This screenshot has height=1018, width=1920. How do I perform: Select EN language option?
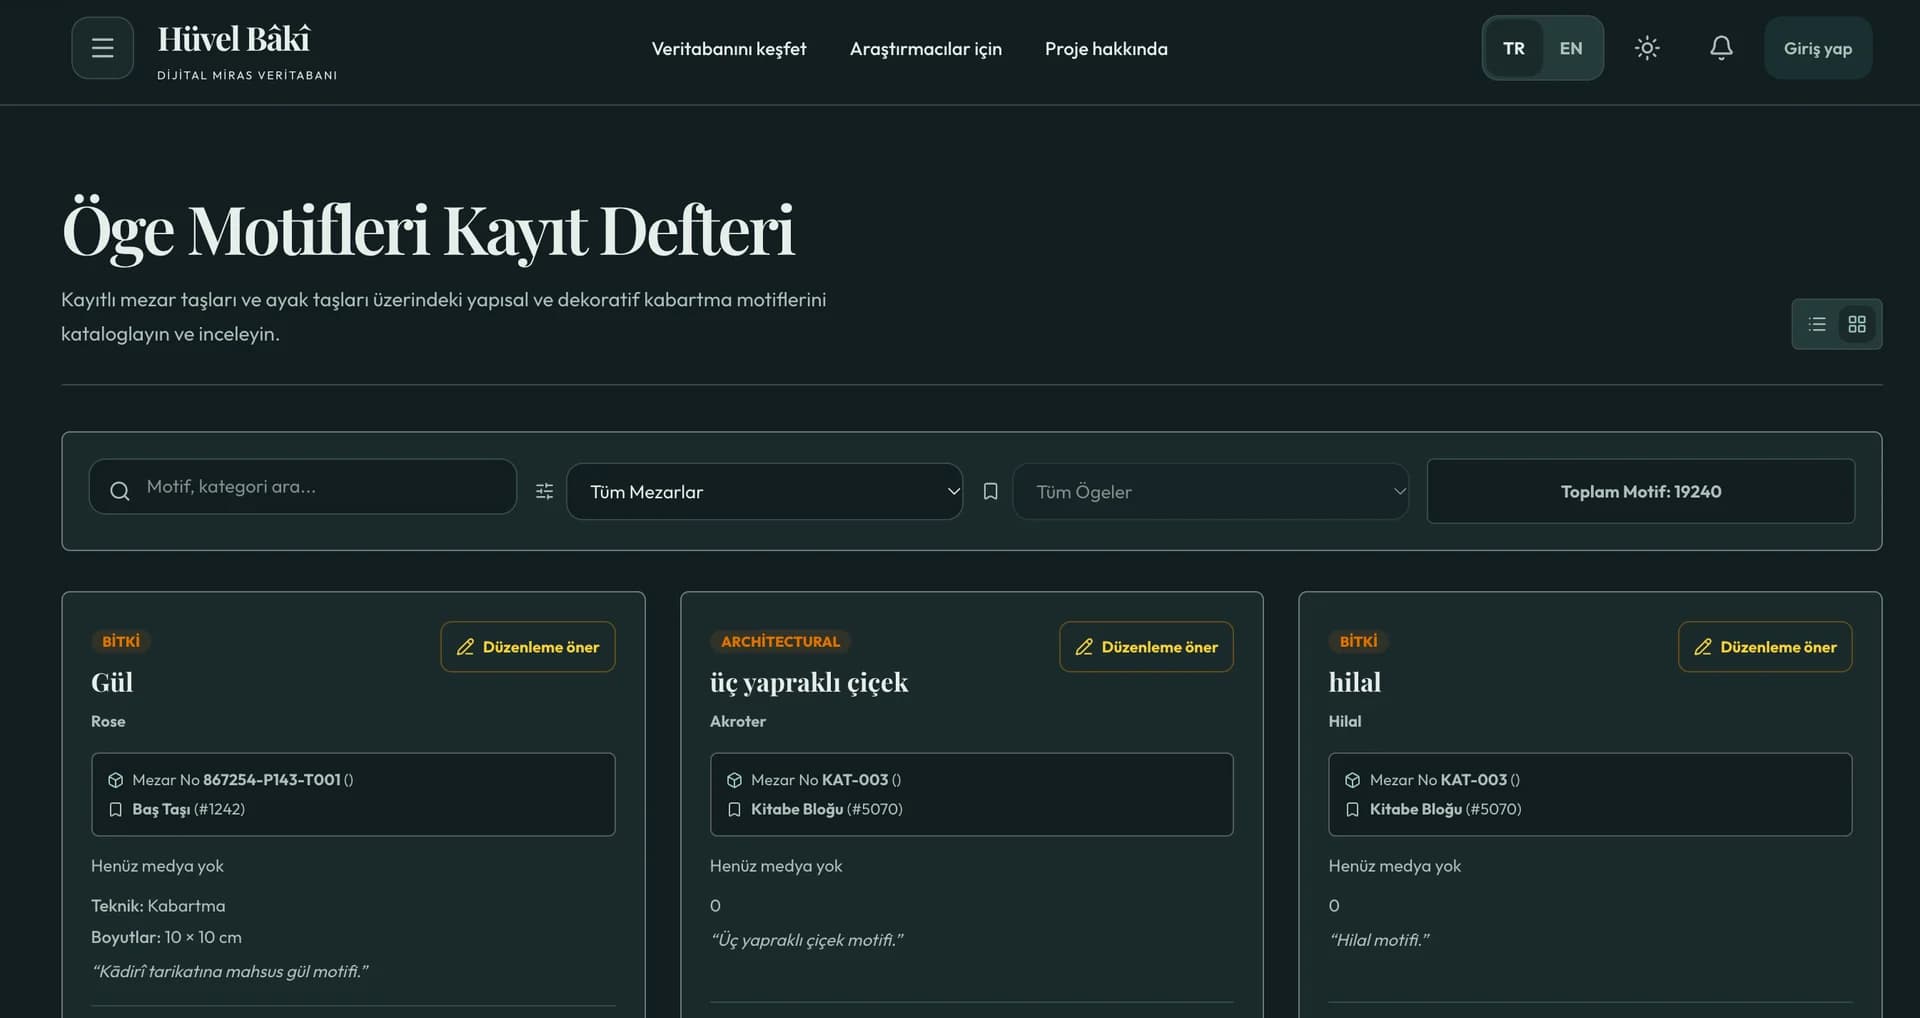pos(1571,48)
